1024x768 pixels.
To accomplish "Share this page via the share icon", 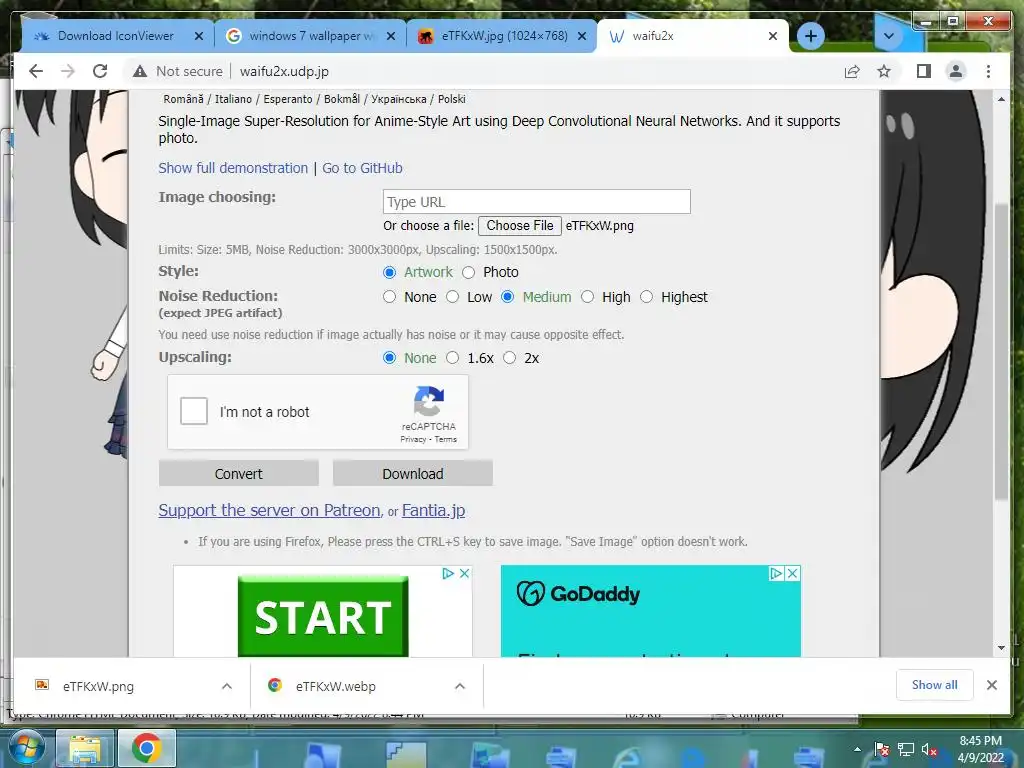I will [x=852, y=71].
